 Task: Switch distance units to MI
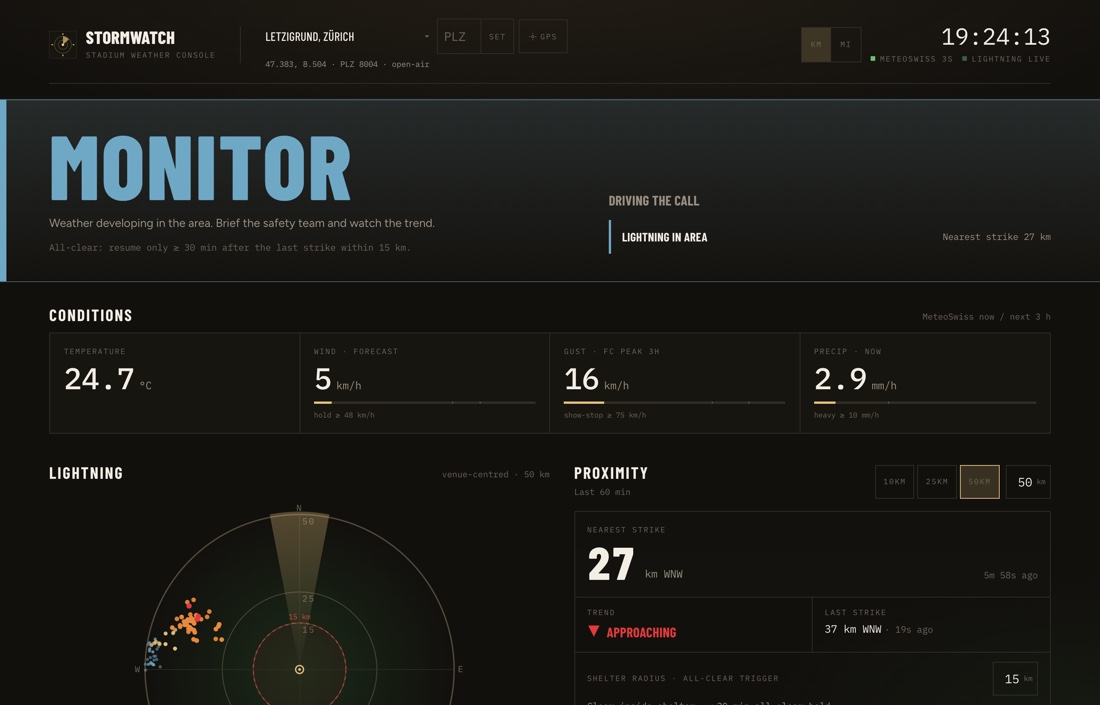click(x=845, y=45)
